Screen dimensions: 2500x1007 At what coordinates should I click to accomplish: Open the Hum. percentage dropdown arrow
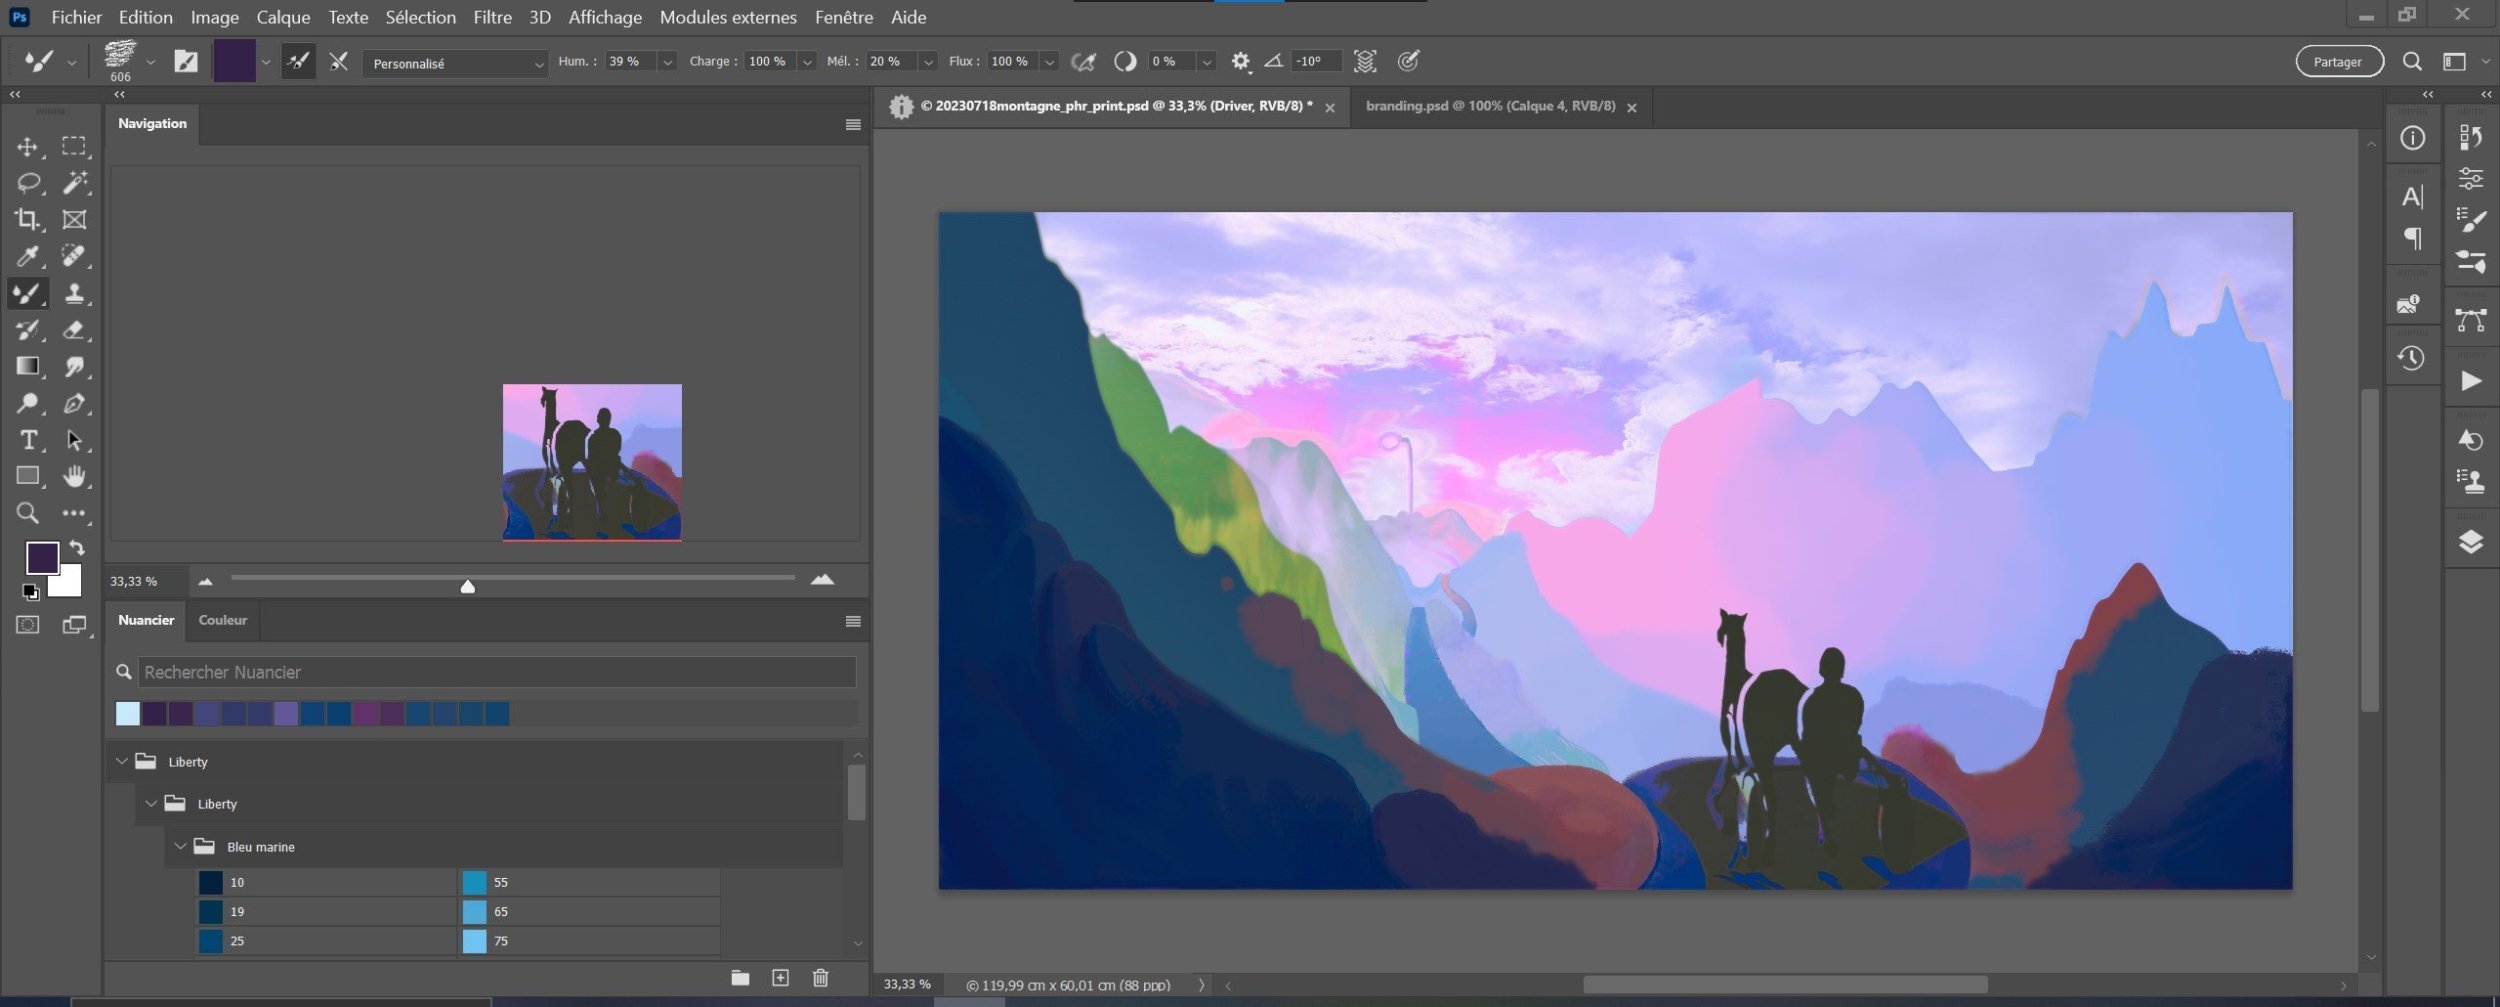pyautogui.click(x=667, y=62)
